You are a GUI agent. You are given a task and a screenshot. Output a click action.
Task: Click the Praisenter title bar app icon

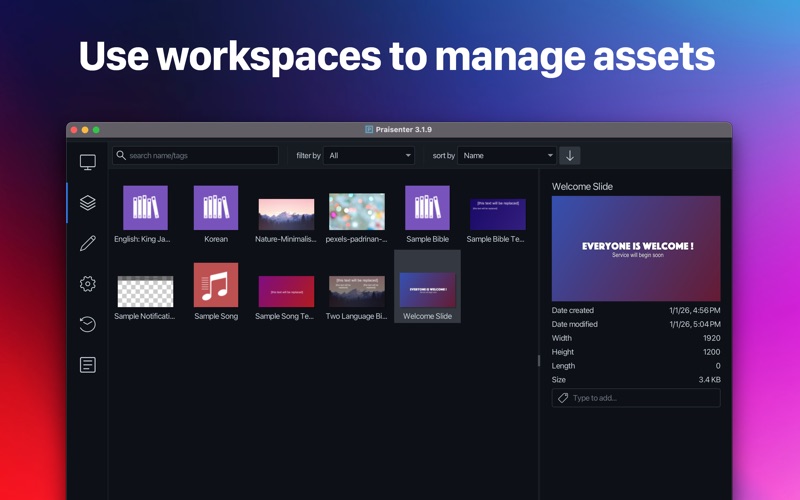click(x=369, y=130)
